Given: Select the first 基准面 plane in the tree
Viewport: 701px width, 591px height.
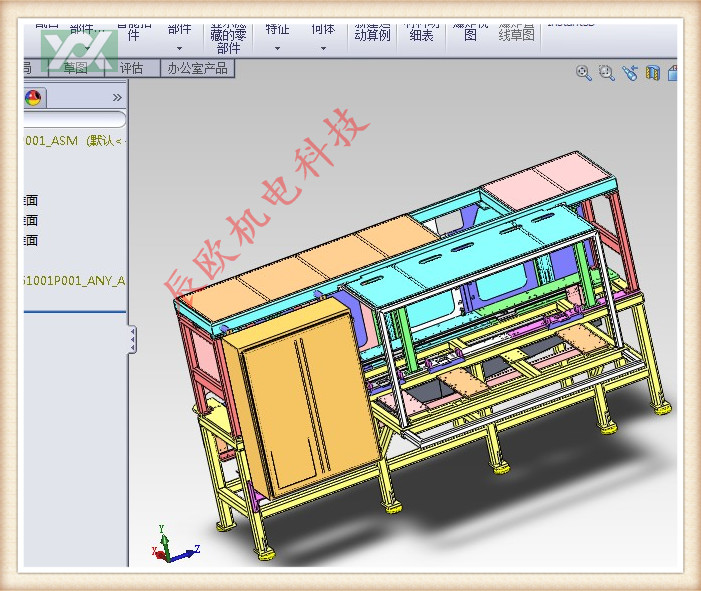Looking at the screenshot, I should pos(31,200).
